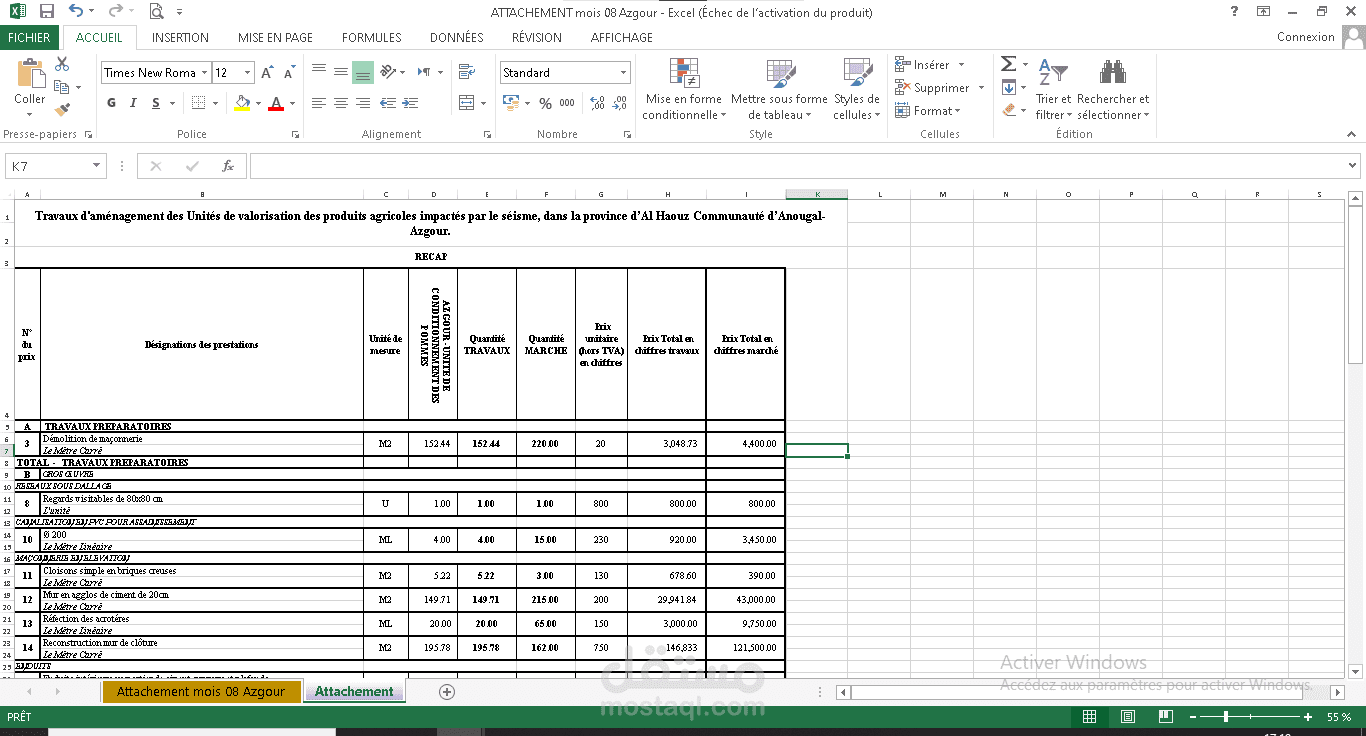
Task: Click the percent style icon
Action: (545, 103)
